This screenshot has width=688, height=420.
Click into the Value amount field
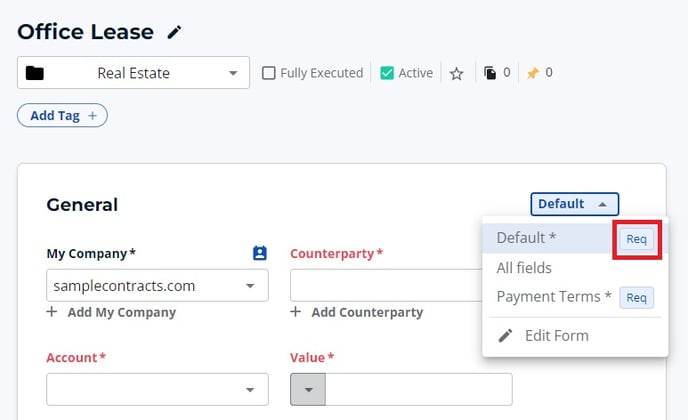[418, 389]
